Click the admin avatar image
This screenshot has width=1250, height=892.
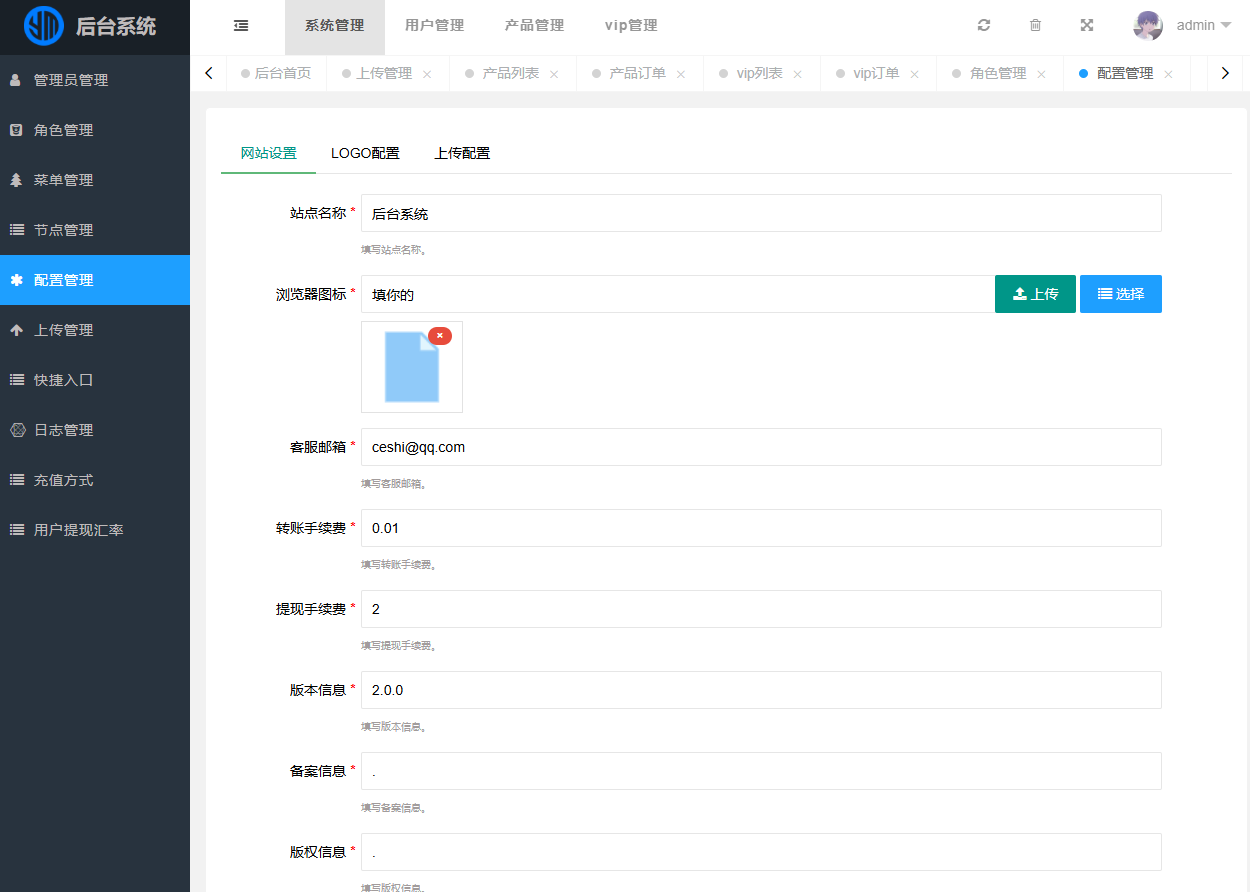[x=1148, y=26]
